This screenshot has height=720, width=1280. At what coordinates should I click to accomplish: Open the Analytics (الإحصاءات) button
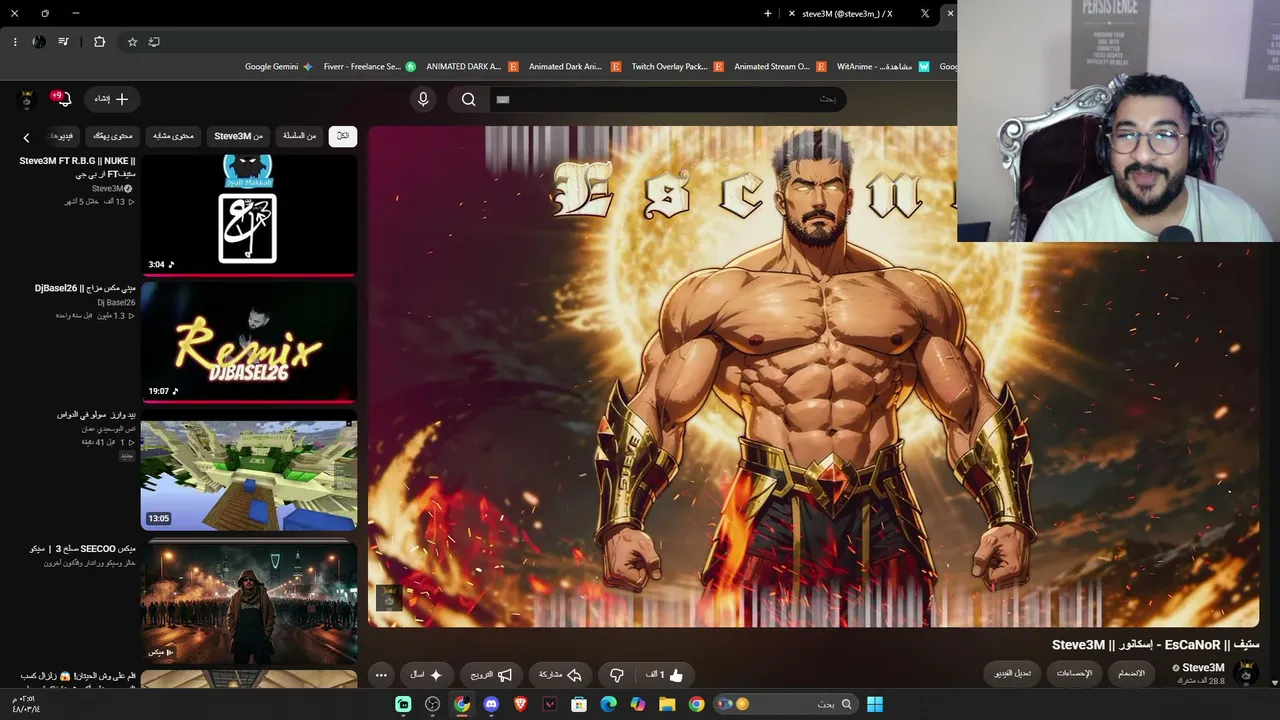tap(1075, 673)
